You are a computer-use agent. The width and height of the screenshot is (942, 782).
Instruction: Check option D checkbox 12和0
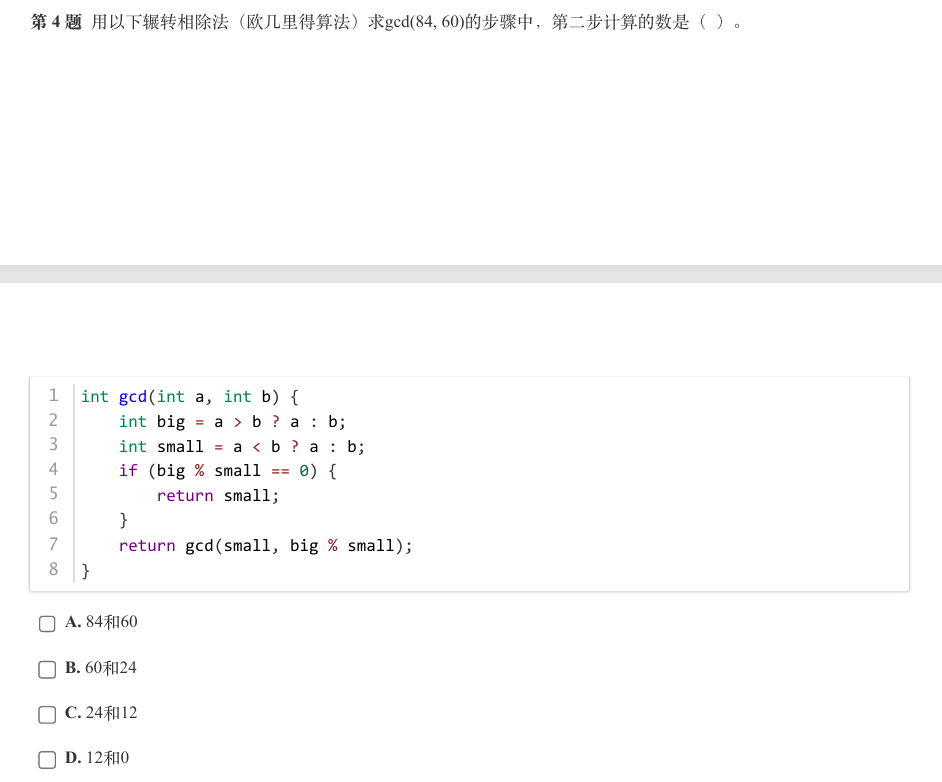point(47,759)
